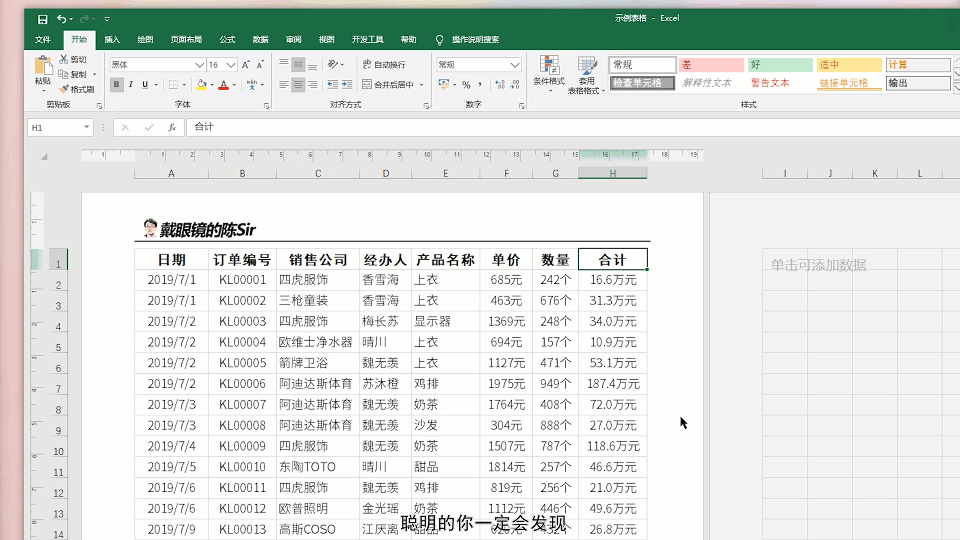The image size is (960, 540).
Task: Click the increase indent icon
Action: click(347, 84)
